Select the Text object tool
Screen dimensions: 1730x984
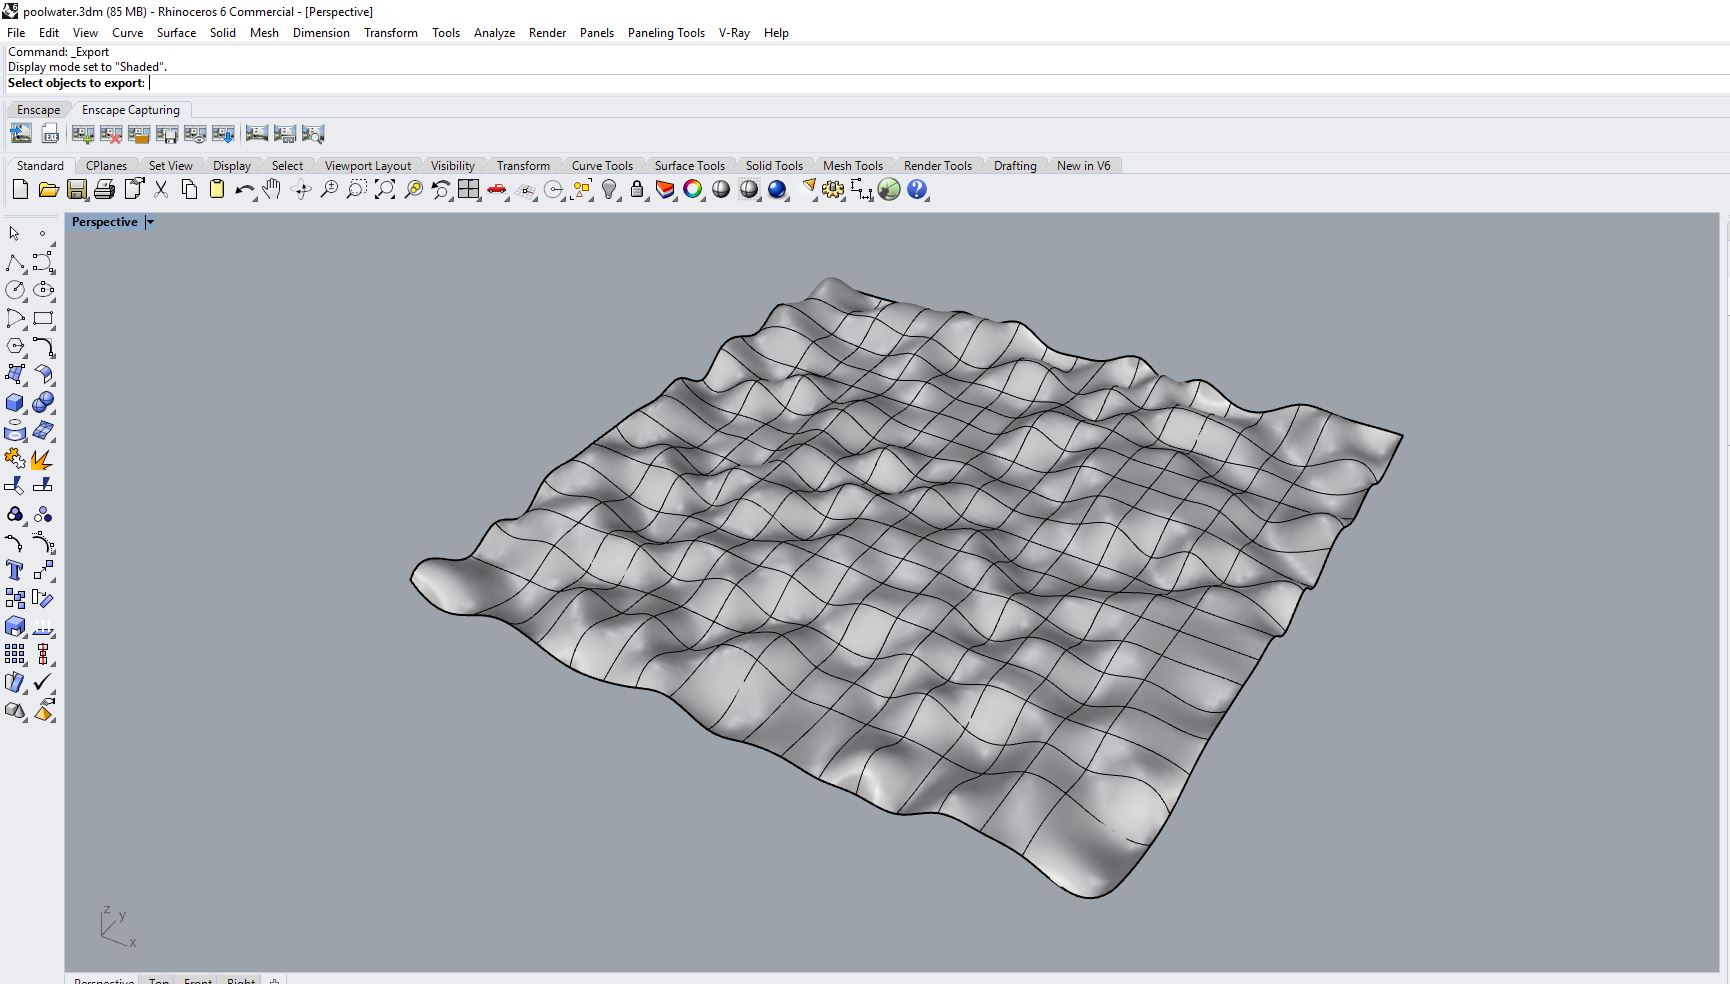pos(15,570)
